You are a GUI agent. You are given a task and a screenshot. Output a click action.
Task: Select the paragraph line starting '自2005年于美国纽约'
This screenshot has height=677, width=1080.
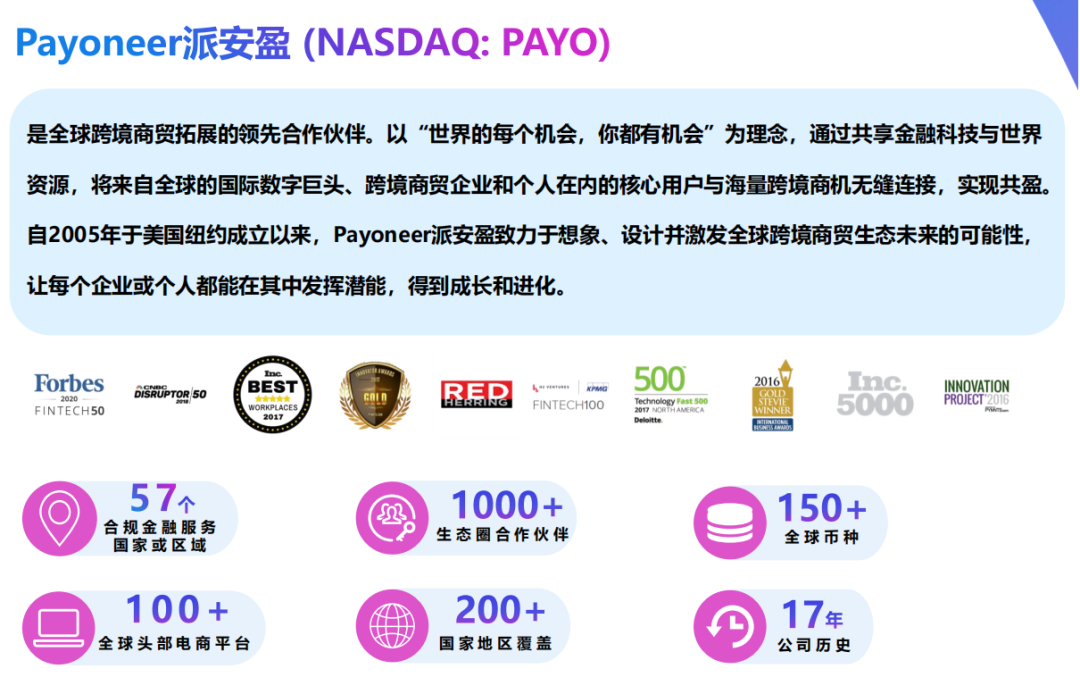pos(532,236)
